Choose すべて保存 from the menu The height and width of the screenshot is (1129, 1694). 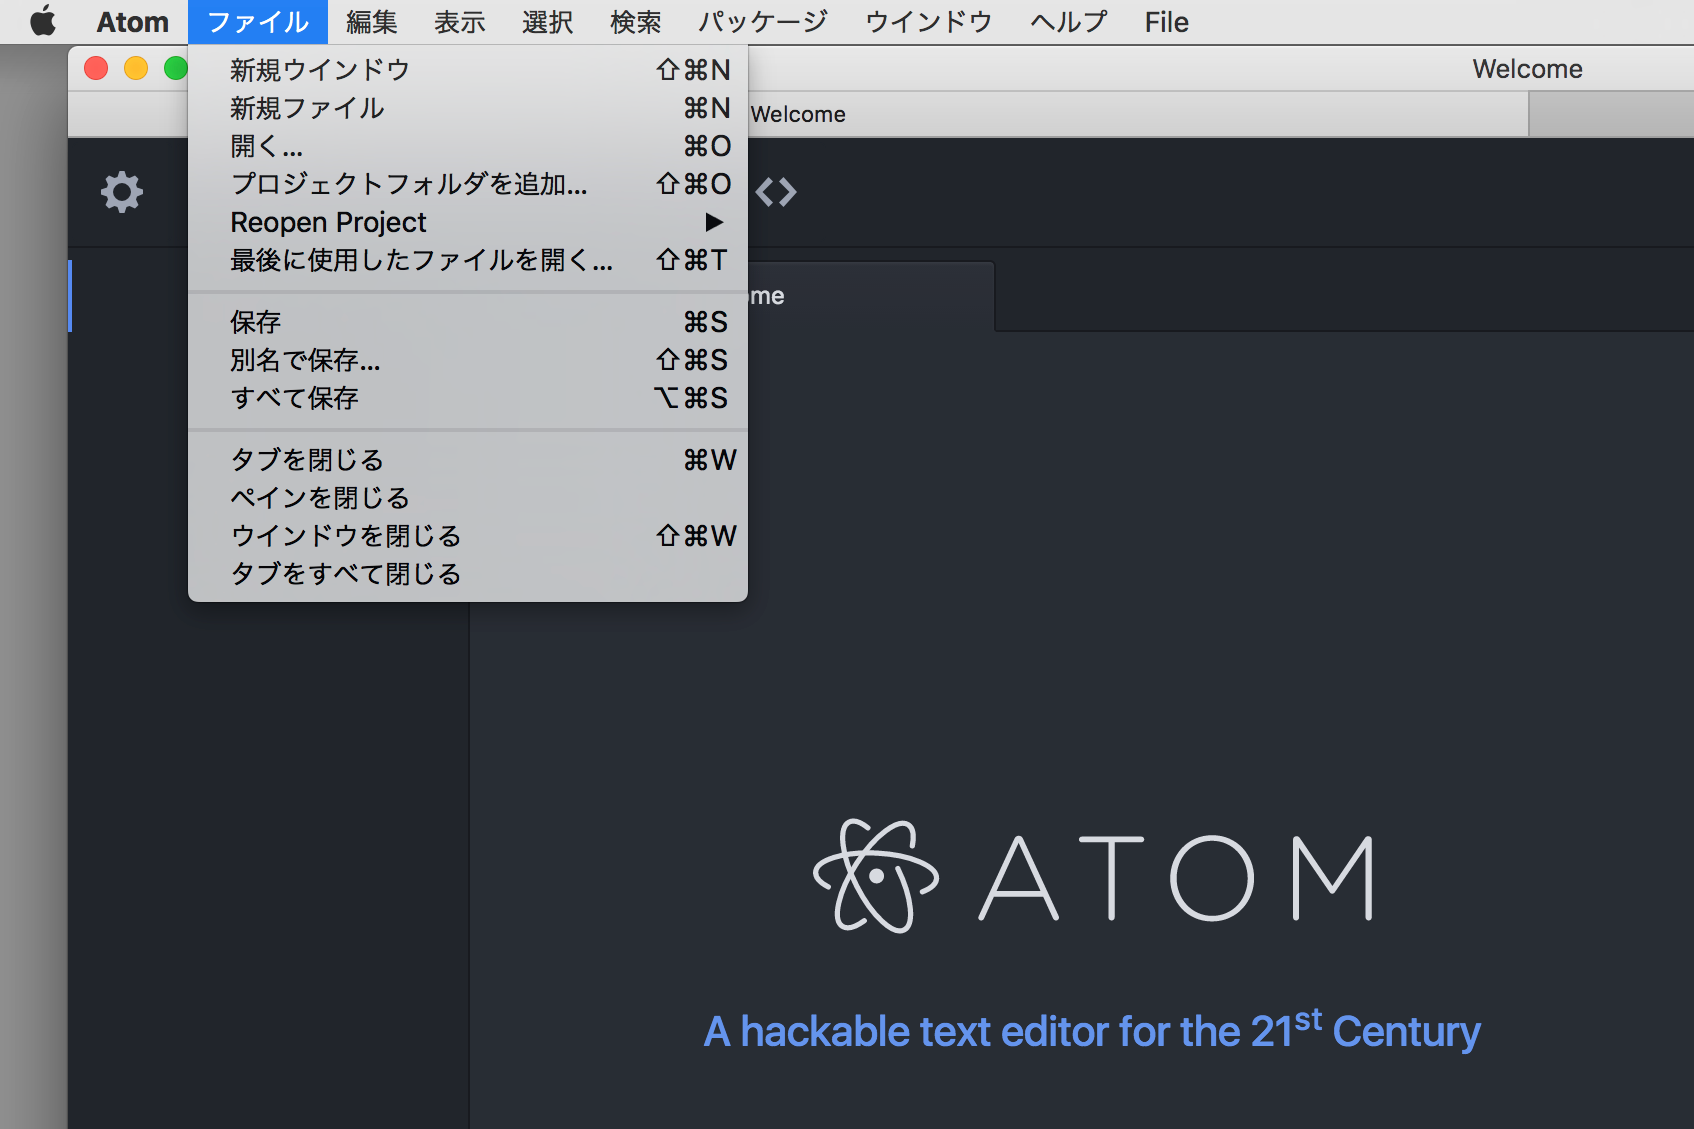click(x=468, y=398)
